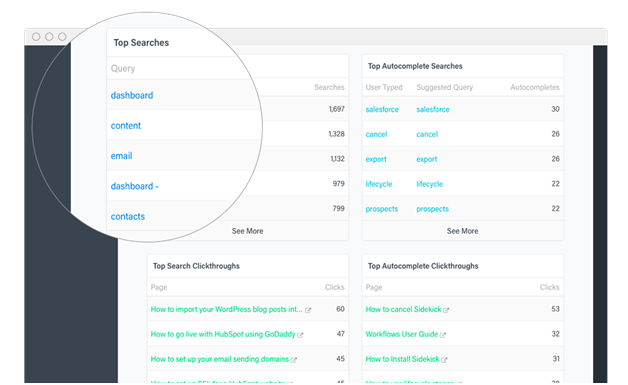This screenshot has width=628, height=385.
Task: Open 'salesforce' in Suggested Query column
Action: point(433,109)
